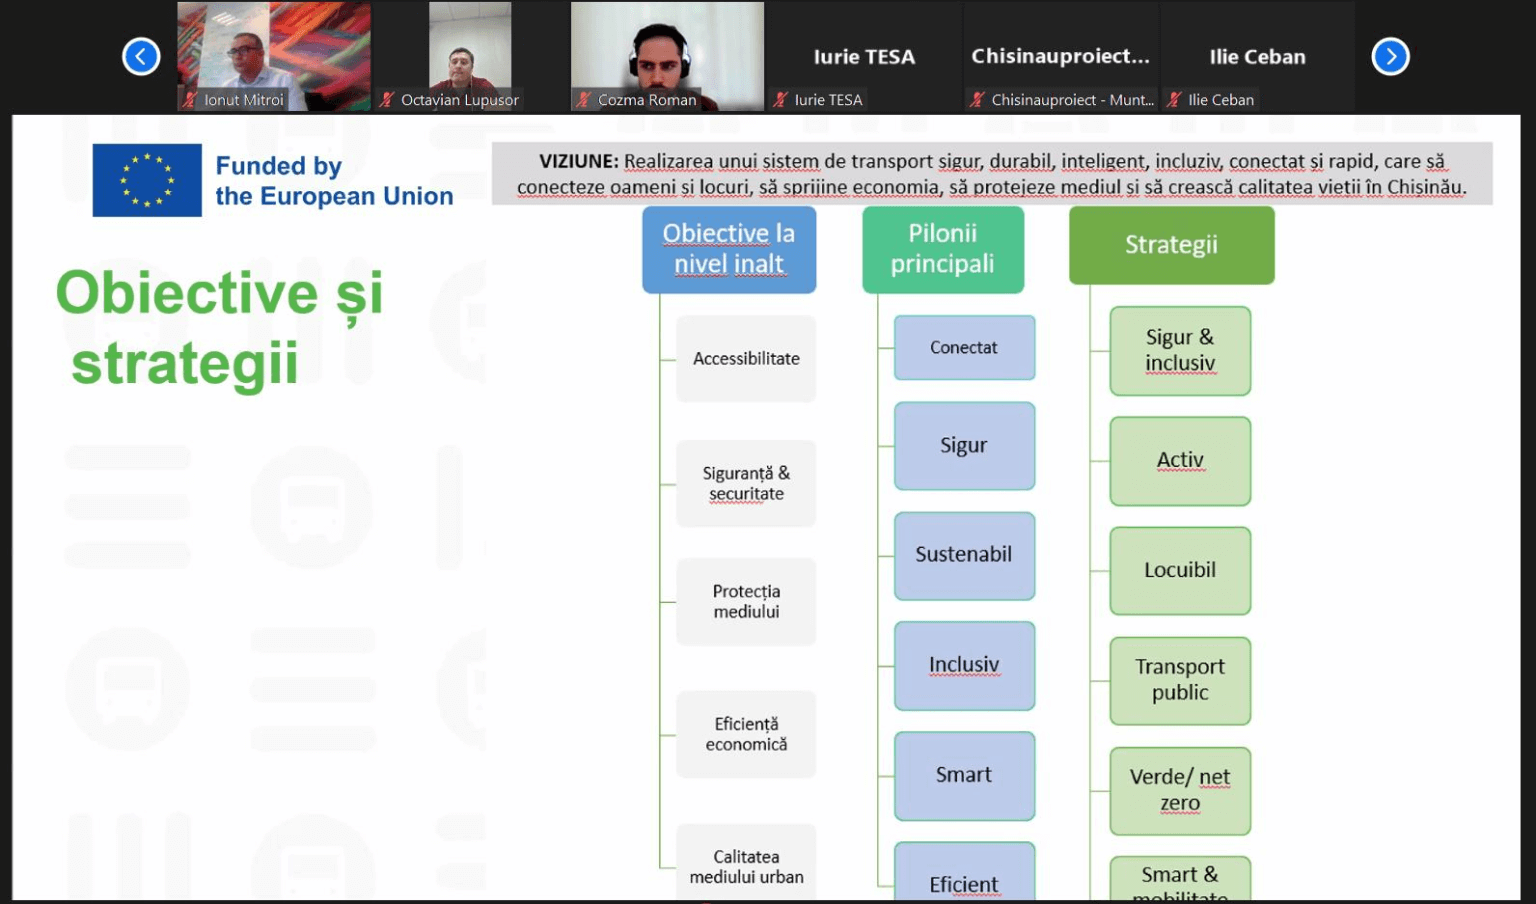Click the 'Pilonii principali' header box

click(x=943, y=249)
